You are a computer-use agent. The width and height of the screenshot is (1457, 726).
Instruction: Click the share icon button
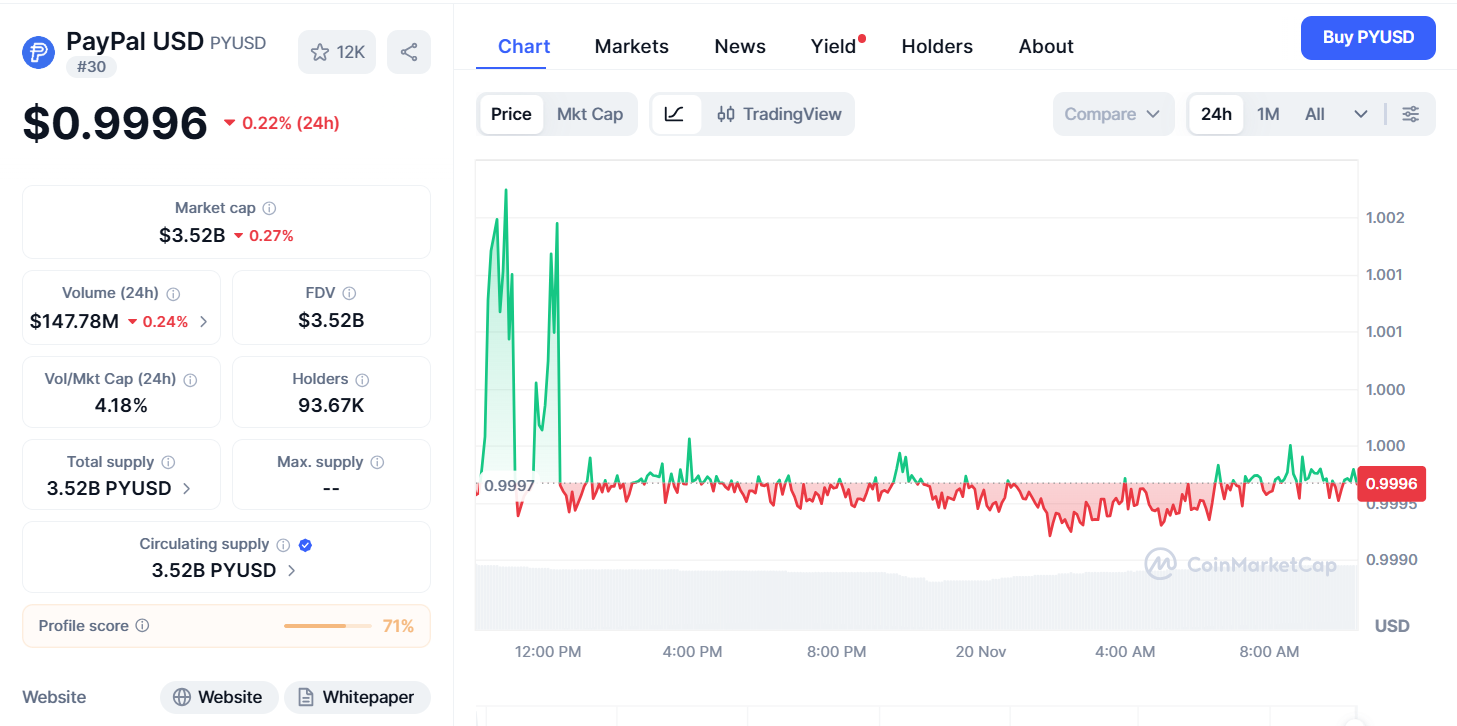click(409, 52)
